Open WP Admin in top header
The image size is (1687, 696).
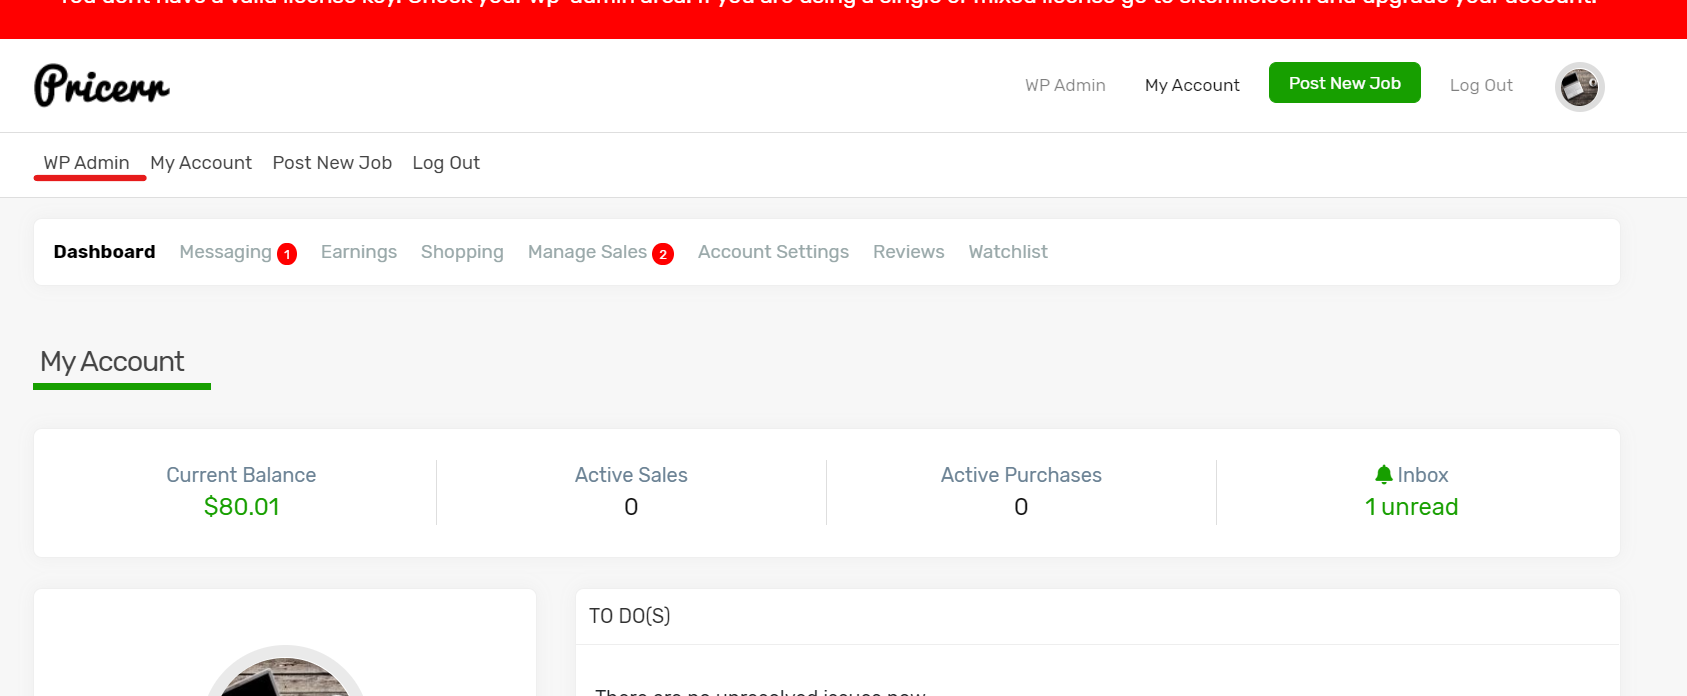(x=1065, y=86)
